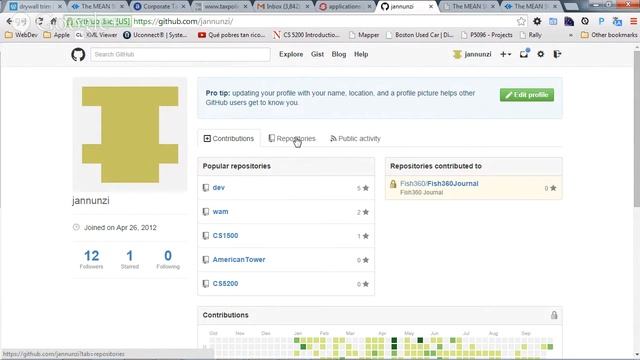Click the star icon on CS1500 repository
The image size is (640, 360).
[x=366, y=236]
